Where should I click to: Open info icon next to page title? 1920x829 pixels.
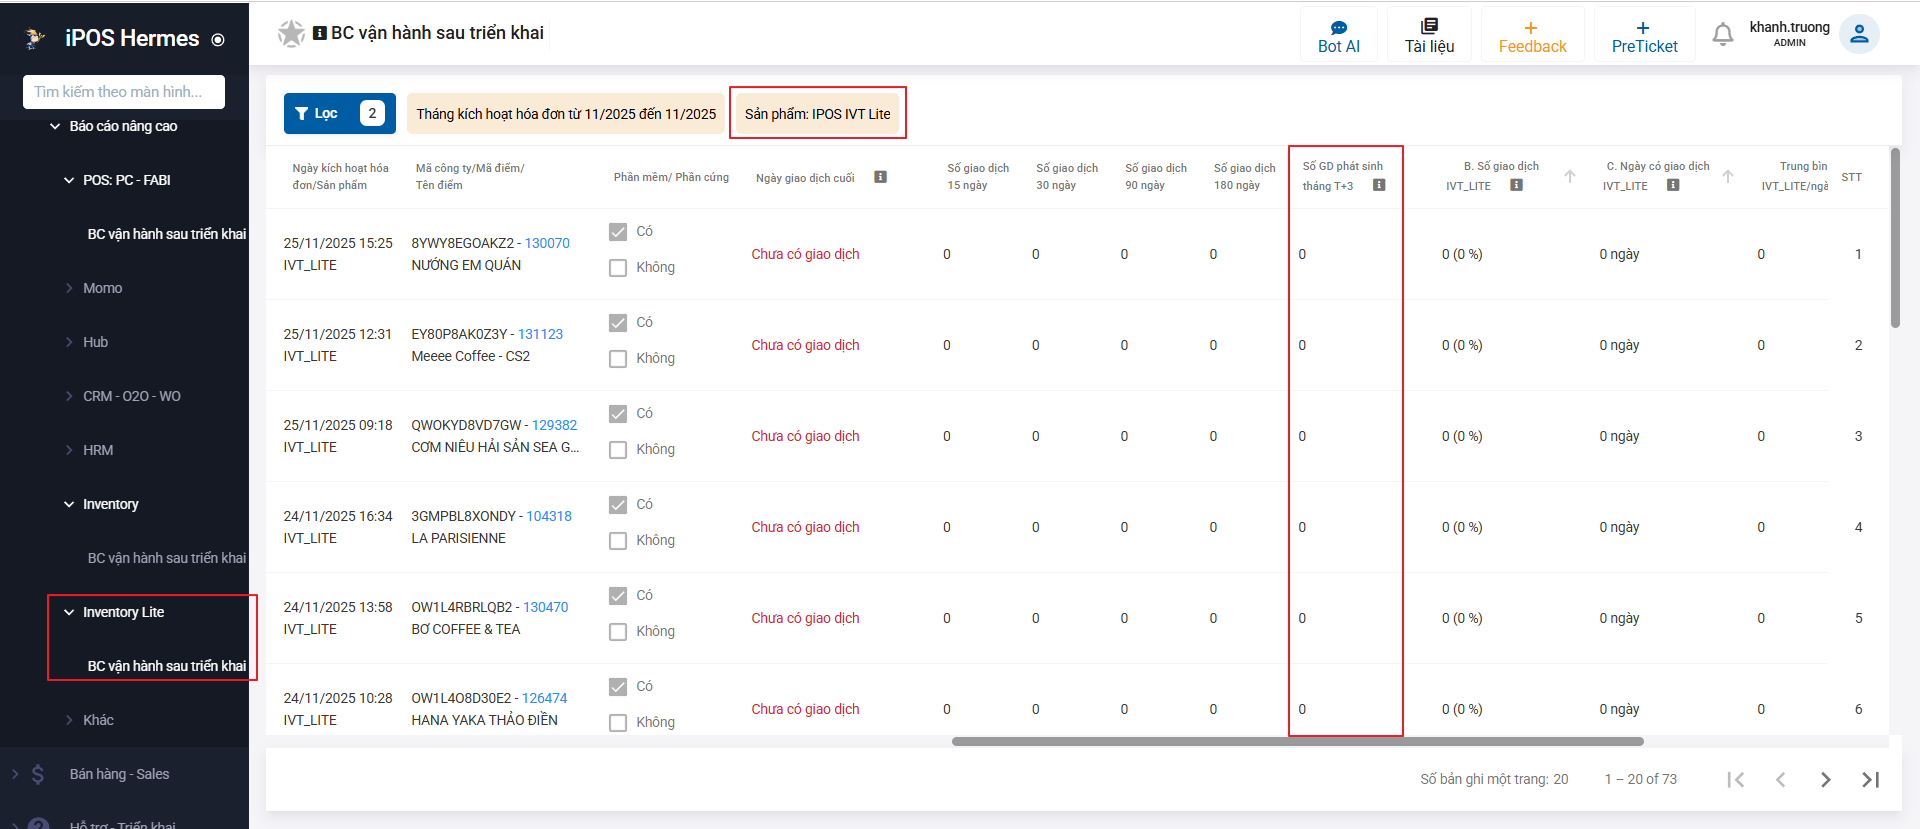click(x=320, y=33)
